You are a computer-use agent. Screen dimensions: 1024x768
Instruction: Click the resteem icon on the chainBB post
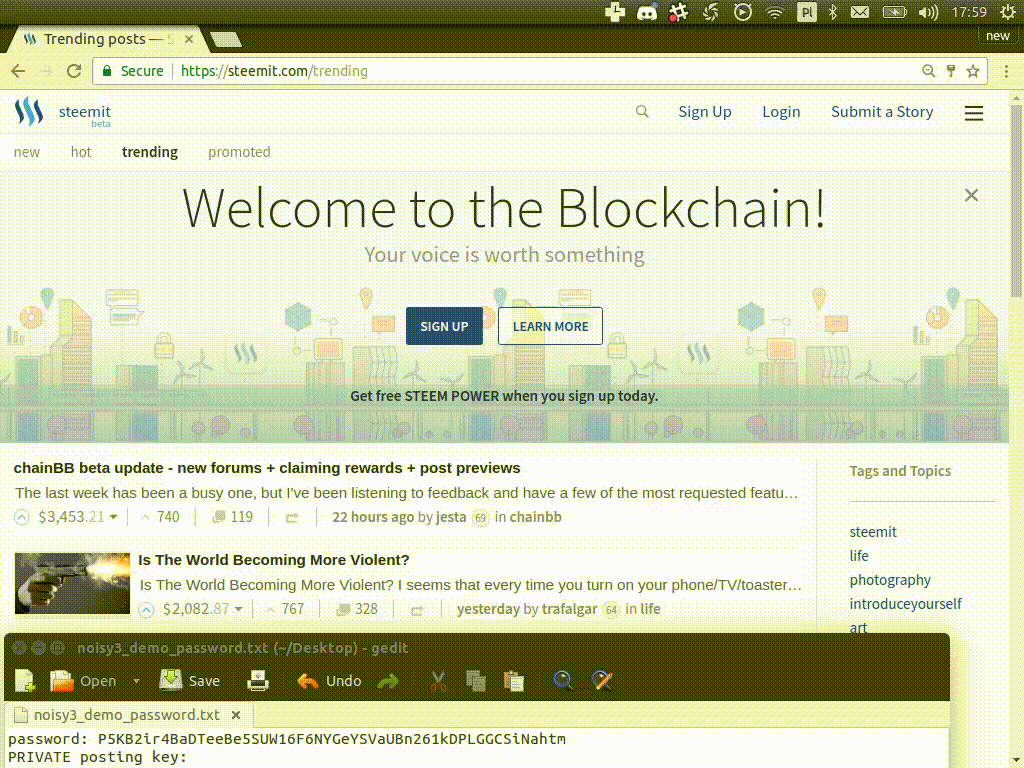tap(292, 517)
